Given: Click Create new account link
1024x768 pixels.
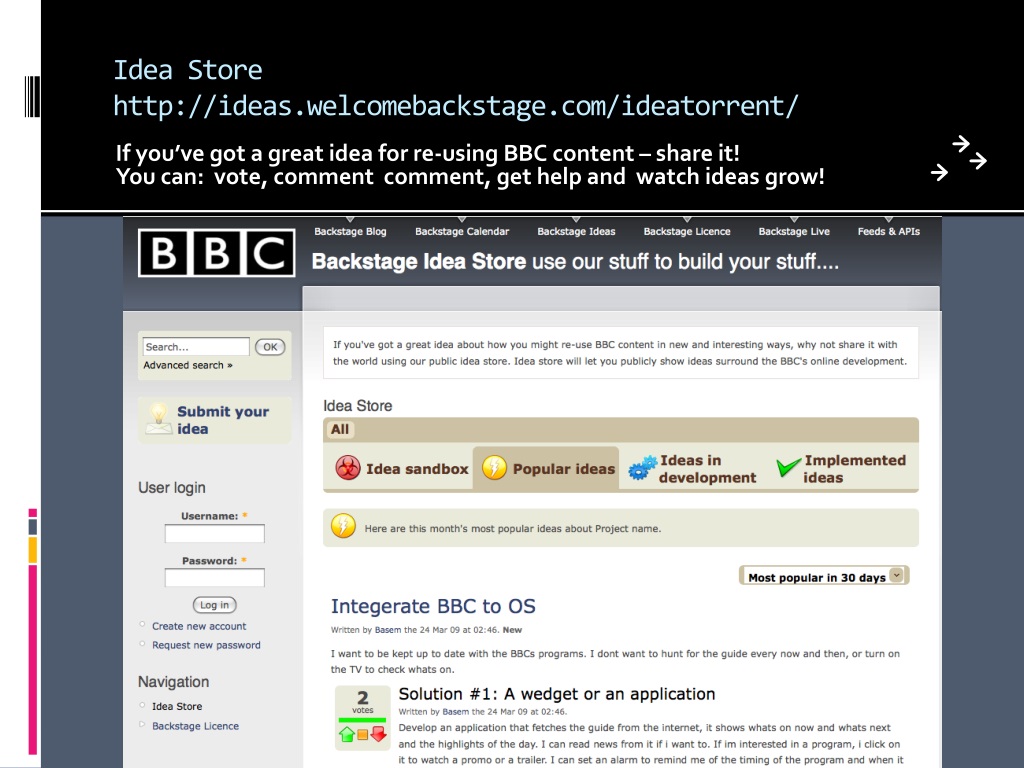Looking at the screenshot, I should 199,626.
